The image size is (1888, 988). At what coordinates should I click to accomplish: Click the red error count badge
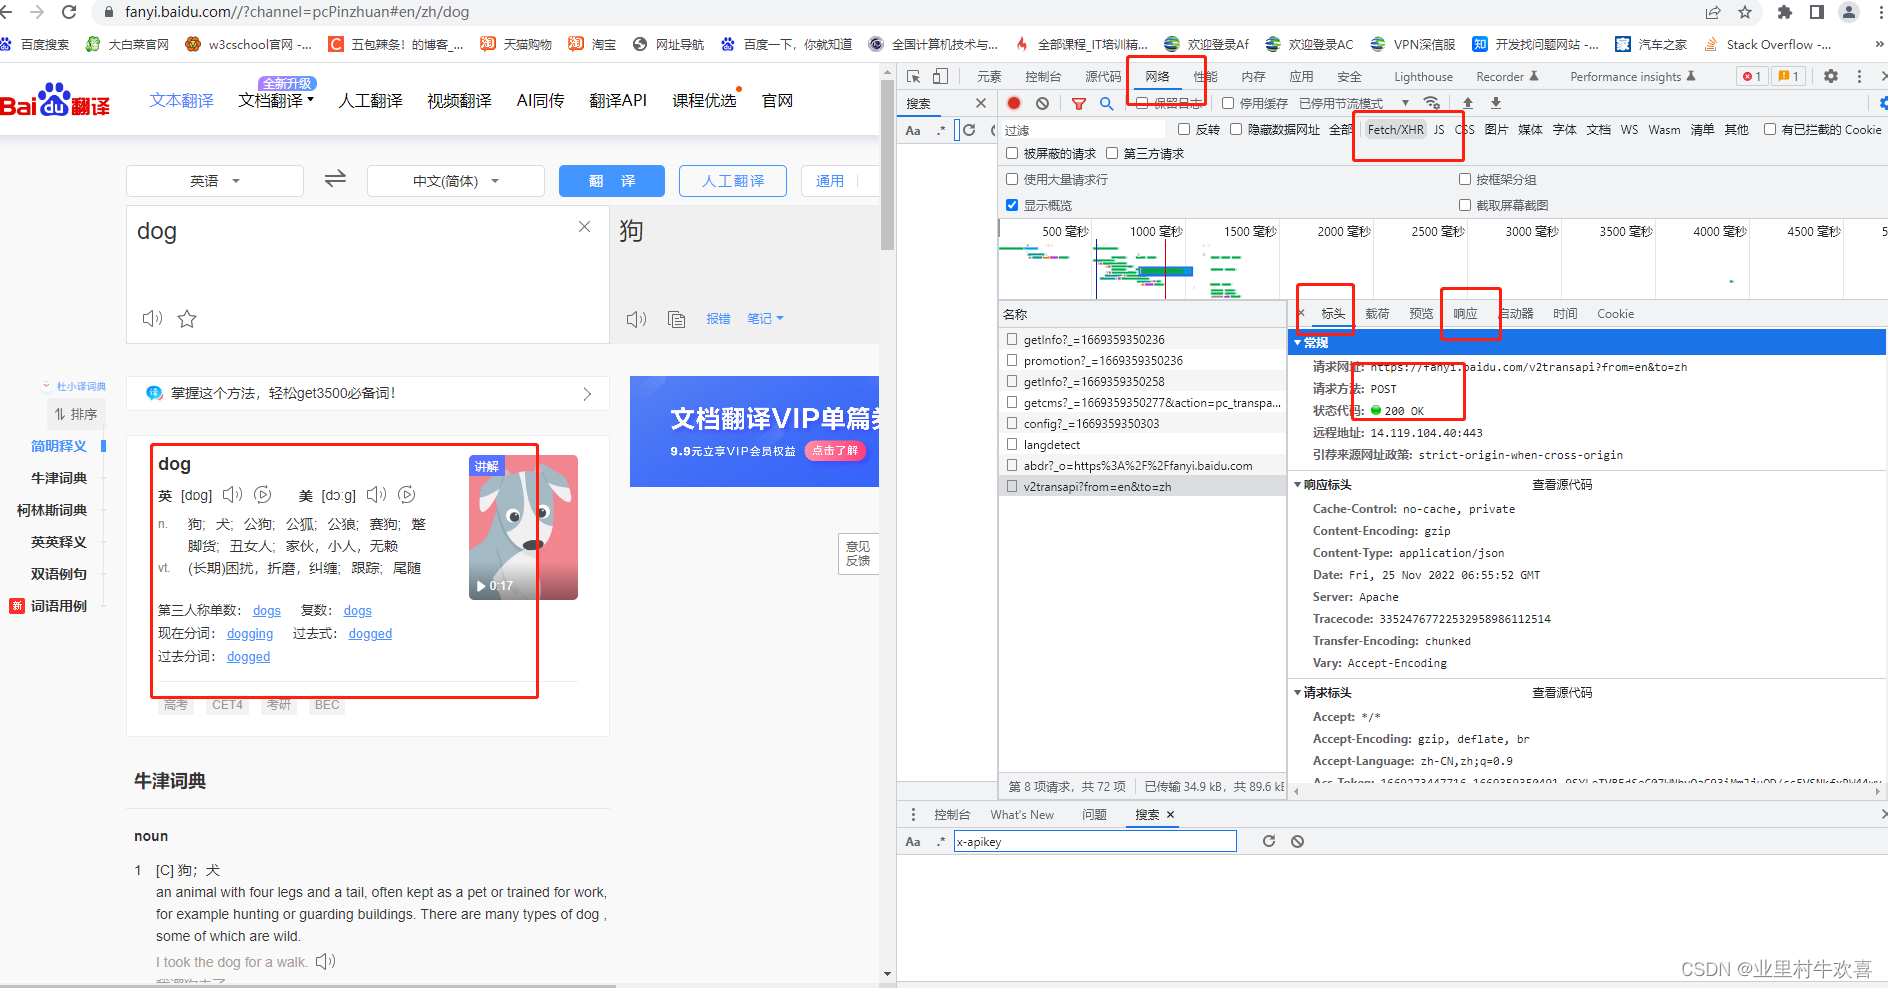(1752, 76)
